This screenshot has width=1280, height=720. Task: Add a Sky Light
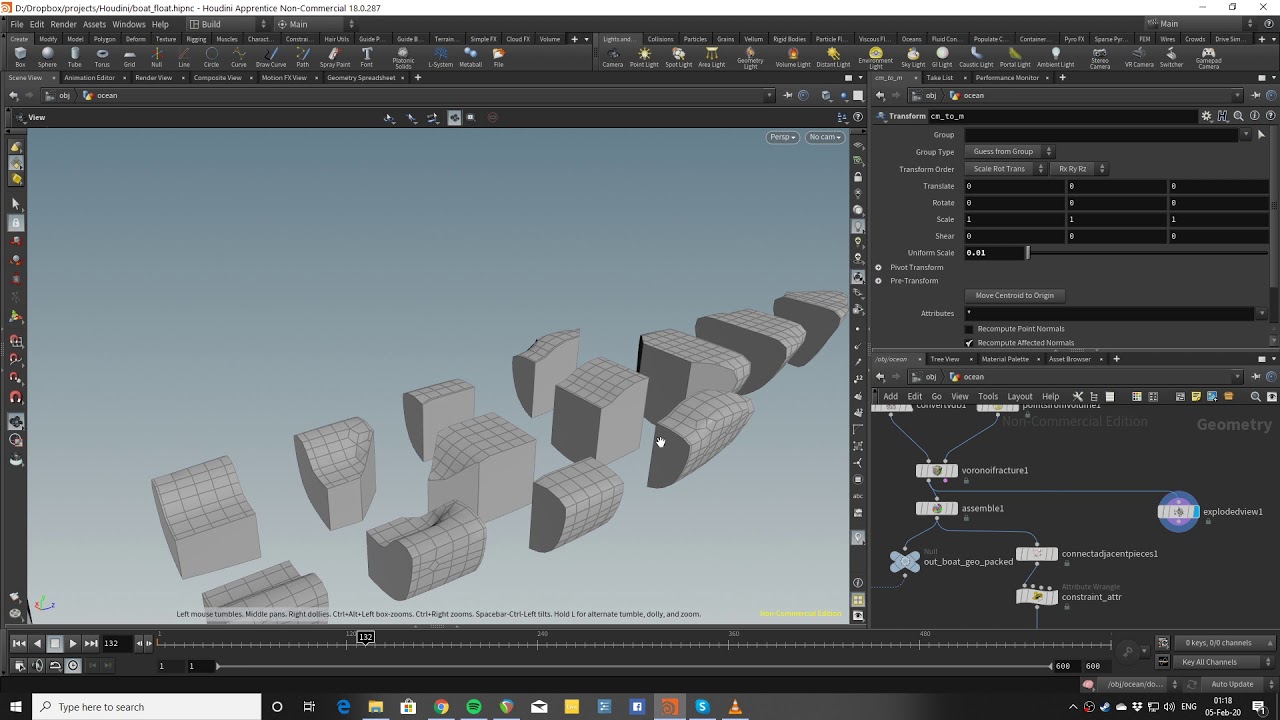point(913,58)
